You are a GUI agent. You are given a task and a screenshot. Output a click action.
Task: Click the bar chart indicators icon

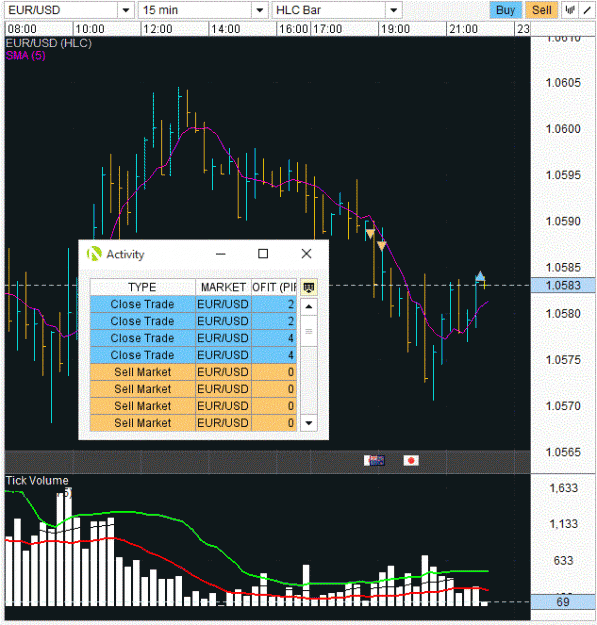570,10
